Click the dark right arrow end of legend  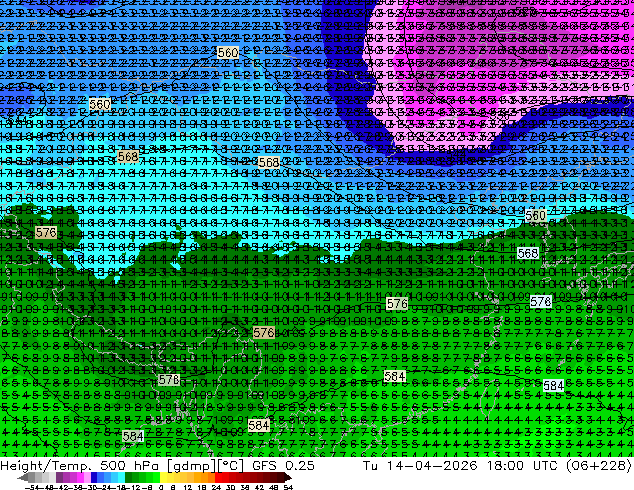click(288, 478)
